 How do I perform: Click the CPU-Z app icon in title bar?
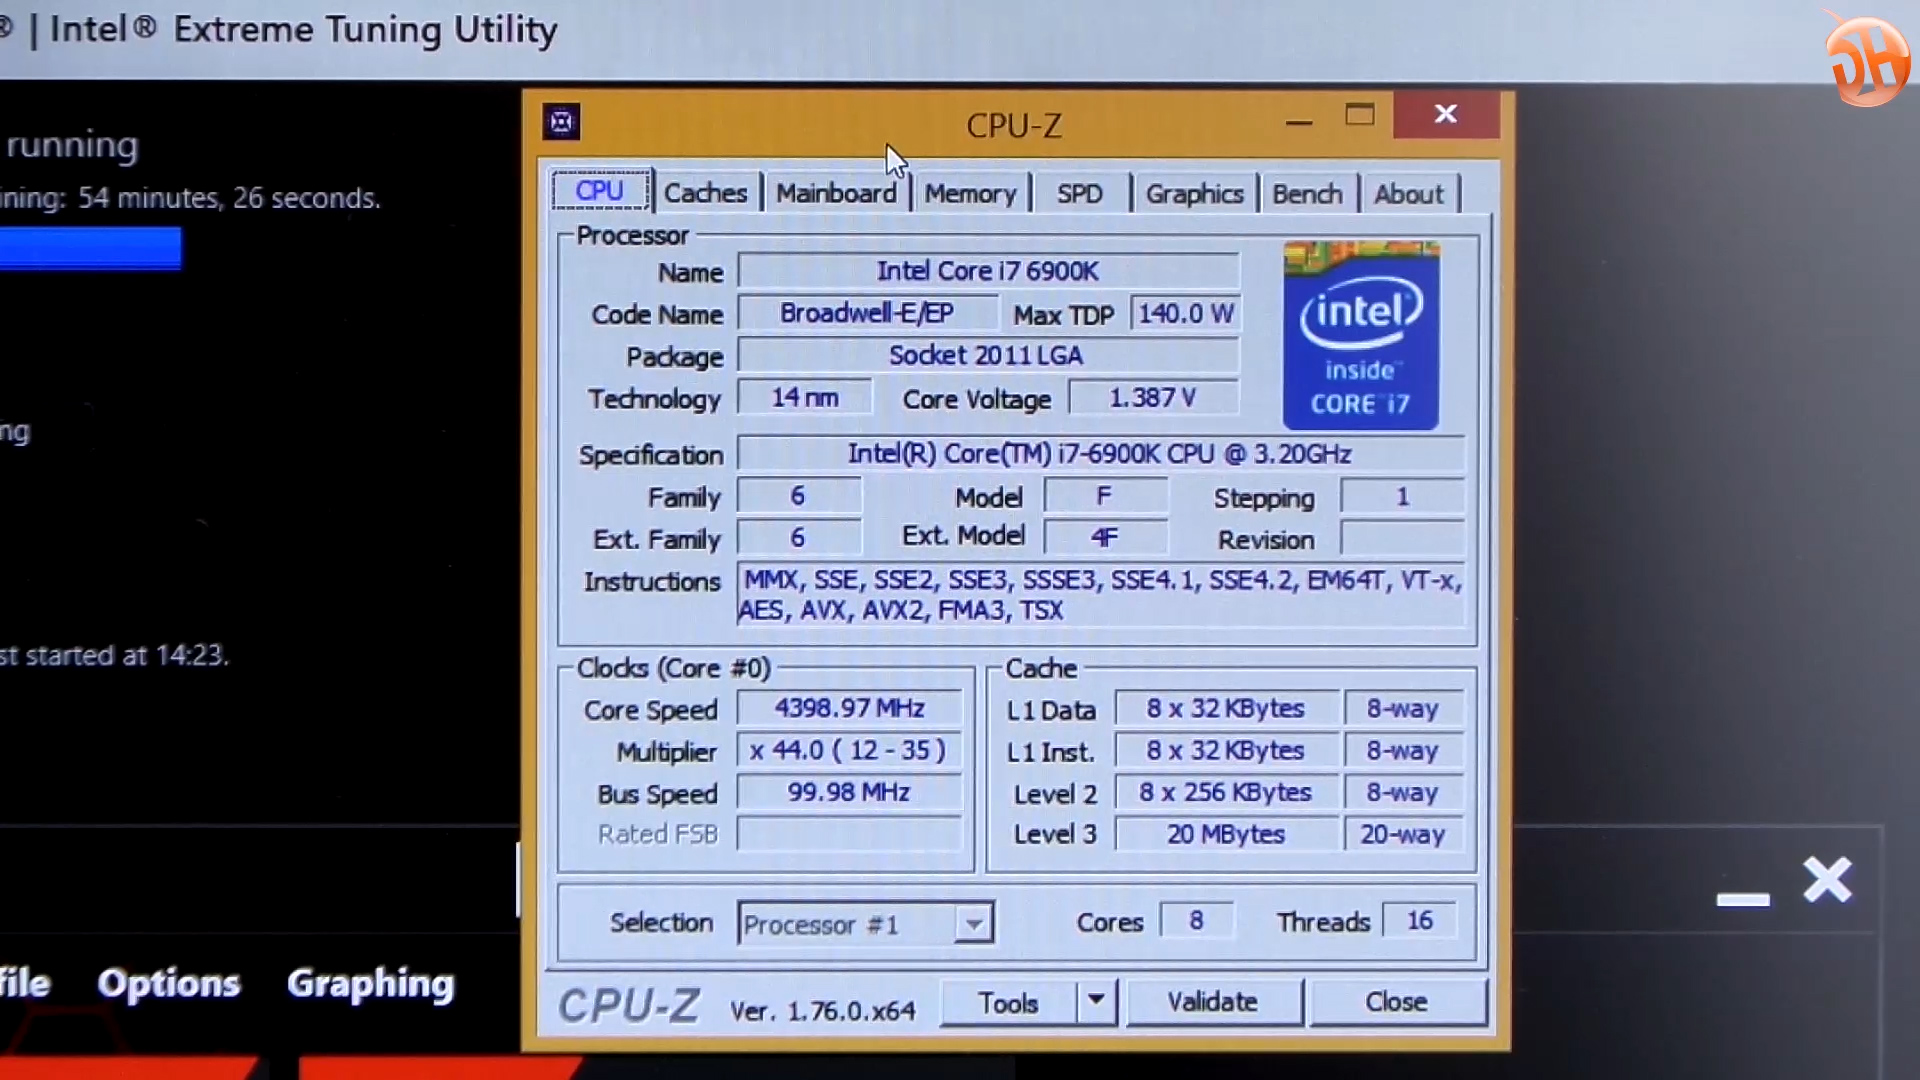pos(561,122)
